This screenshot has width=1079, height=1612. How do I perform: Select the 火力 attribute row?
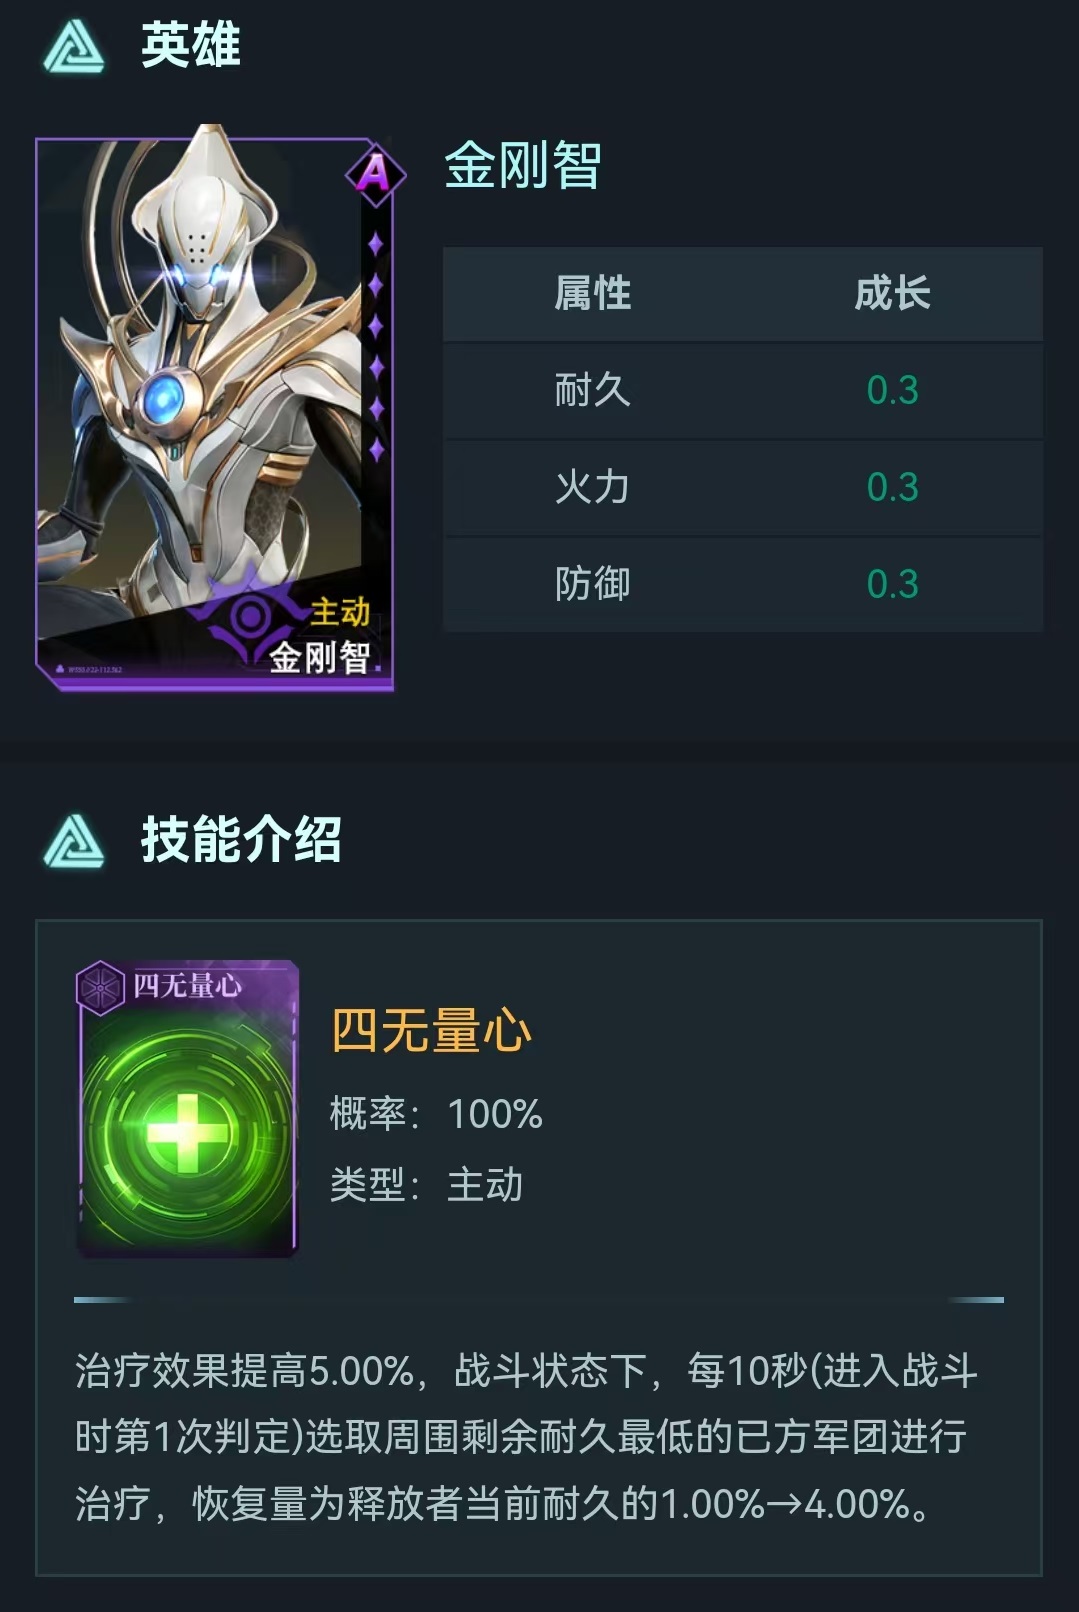(743, 487)
